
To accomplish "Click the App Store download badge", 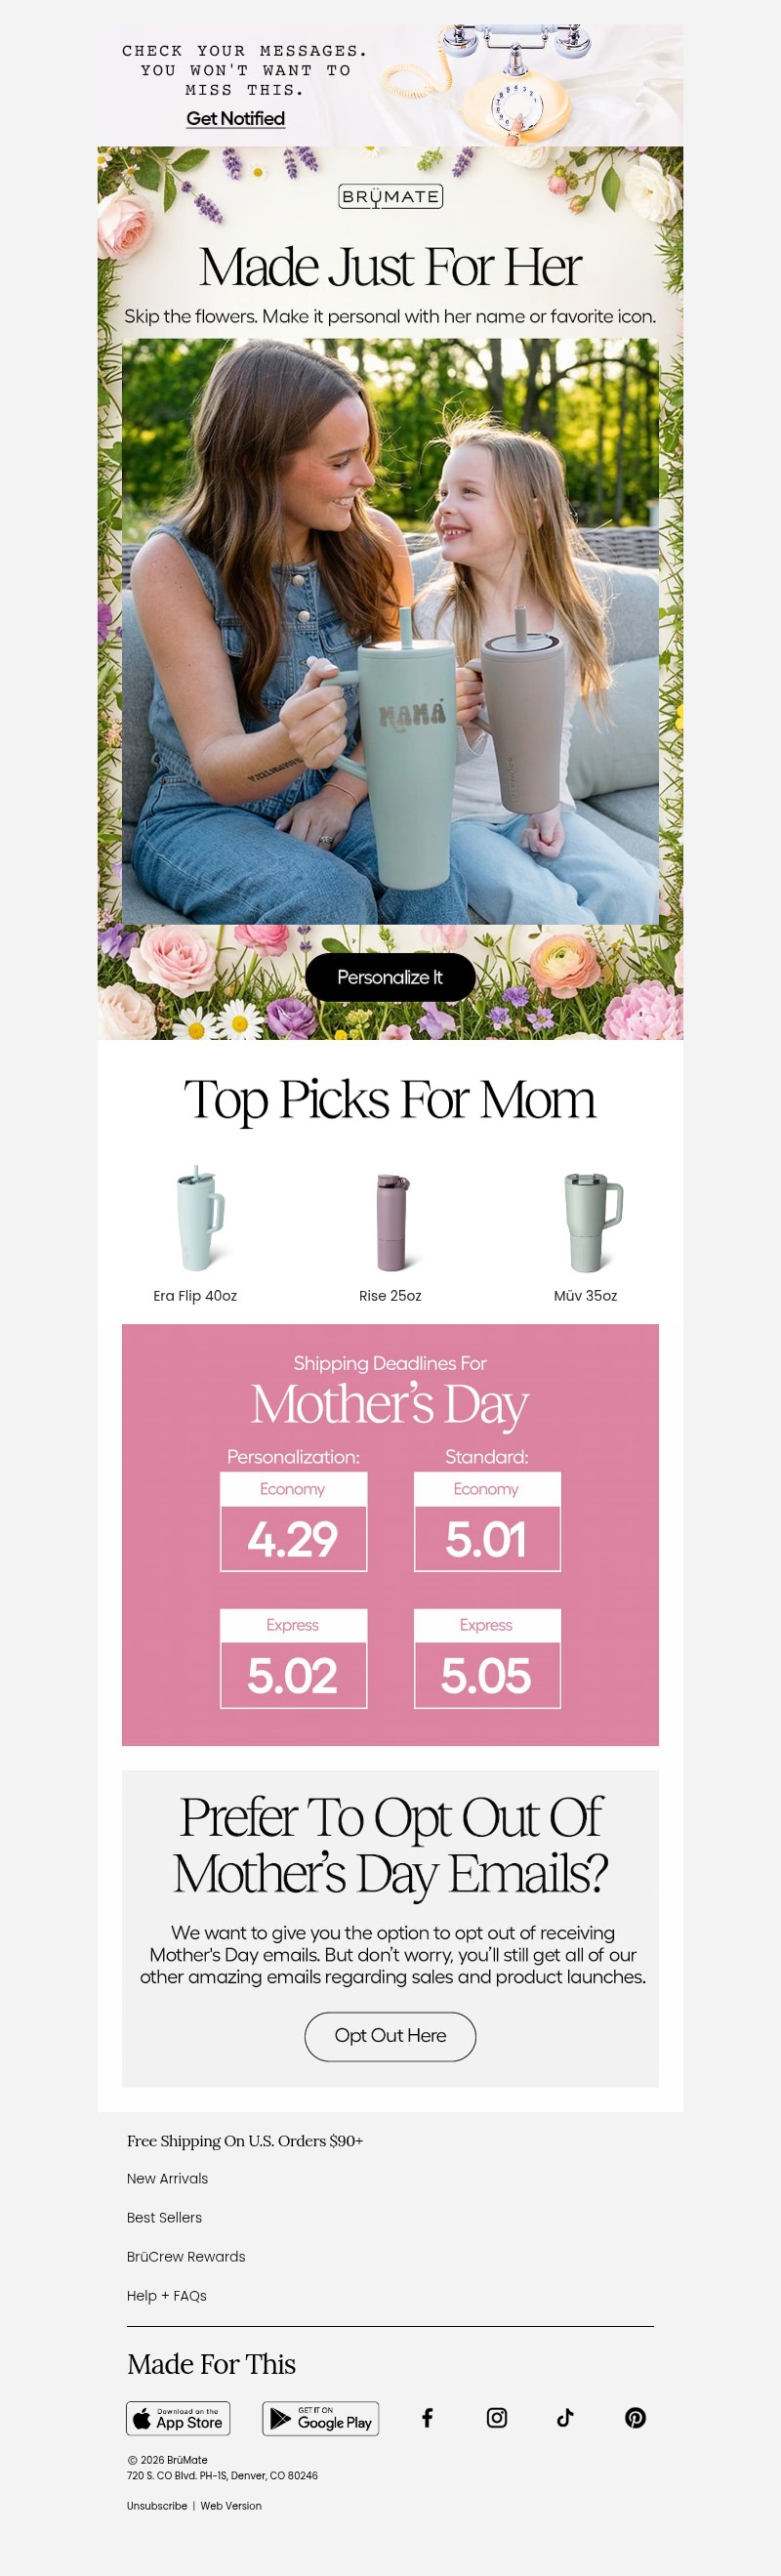I will click(178, 2418).
